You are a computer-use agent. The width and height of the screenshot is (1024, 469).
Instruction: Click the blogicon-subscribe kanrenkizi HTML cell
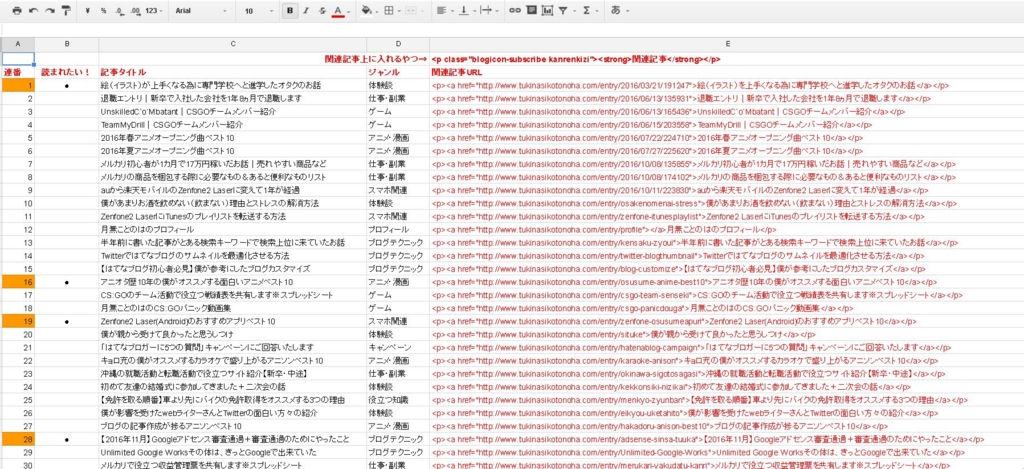pyautogui.click(x=727, y=59)
